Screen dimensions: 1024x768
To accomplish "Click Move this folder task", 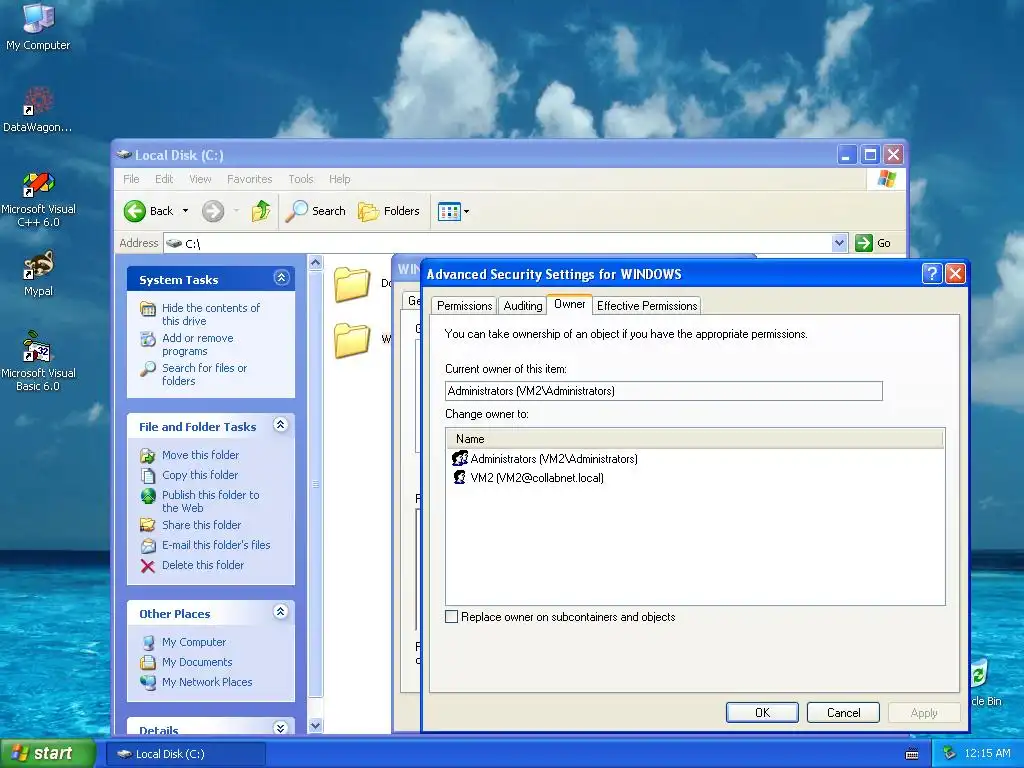I will pyautogui.click(x=200, y=455).
